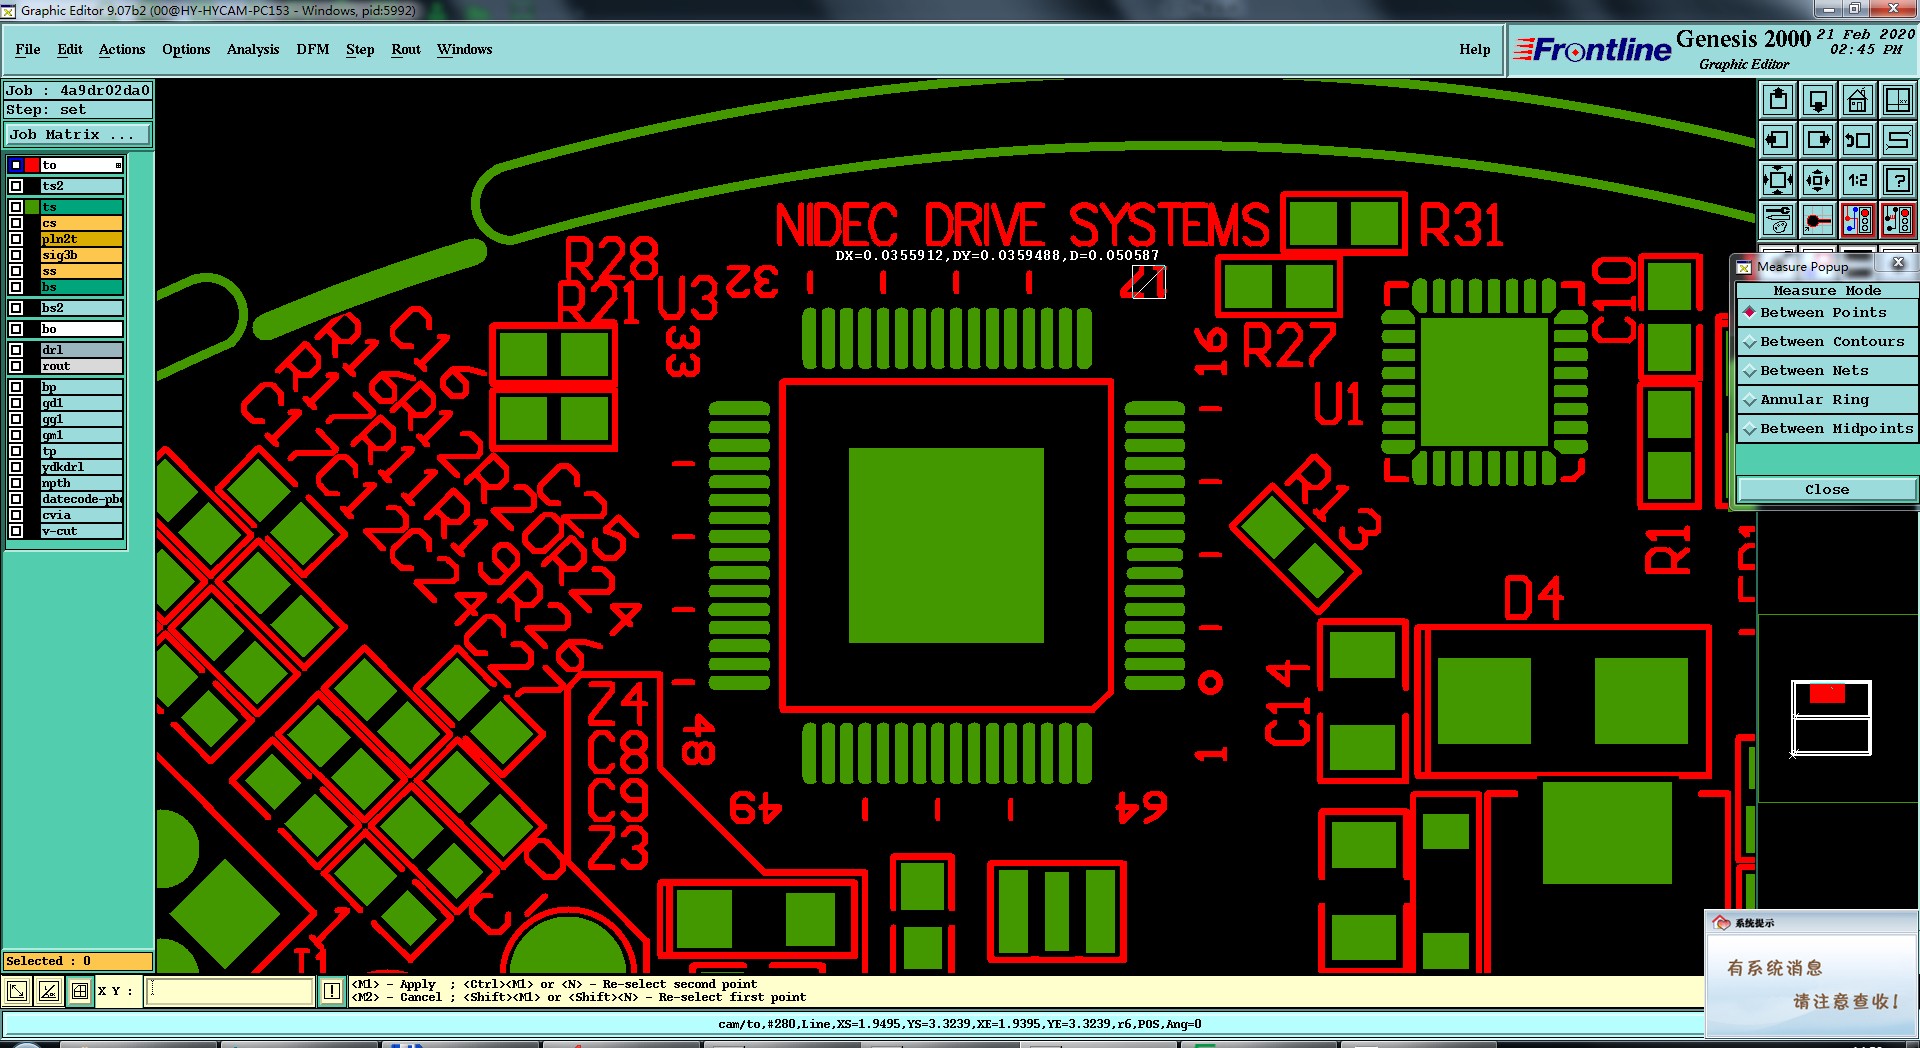Viewport: 1920px width, 1048px height.
Task: Click the home view icon
Action: pos(1858,100)
